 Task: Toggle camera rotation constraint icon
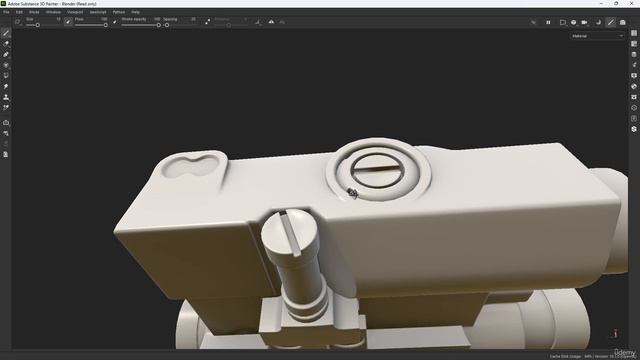coord(598,22)
